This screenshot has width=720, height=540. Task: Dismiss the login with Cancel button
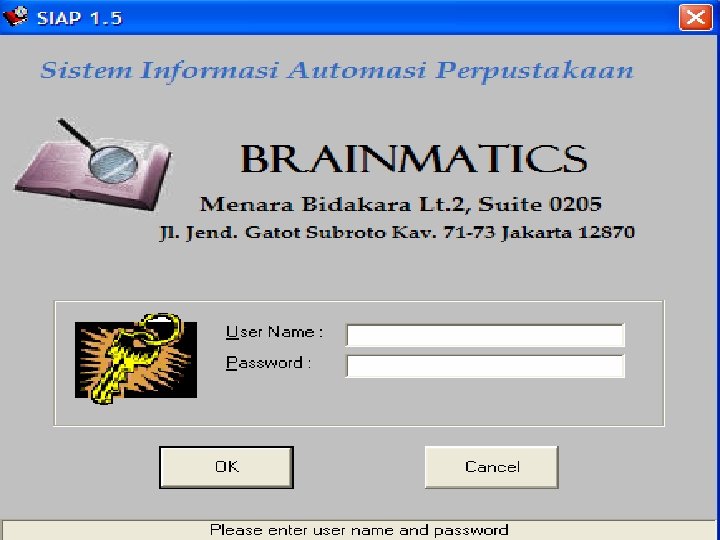point(491,467)
